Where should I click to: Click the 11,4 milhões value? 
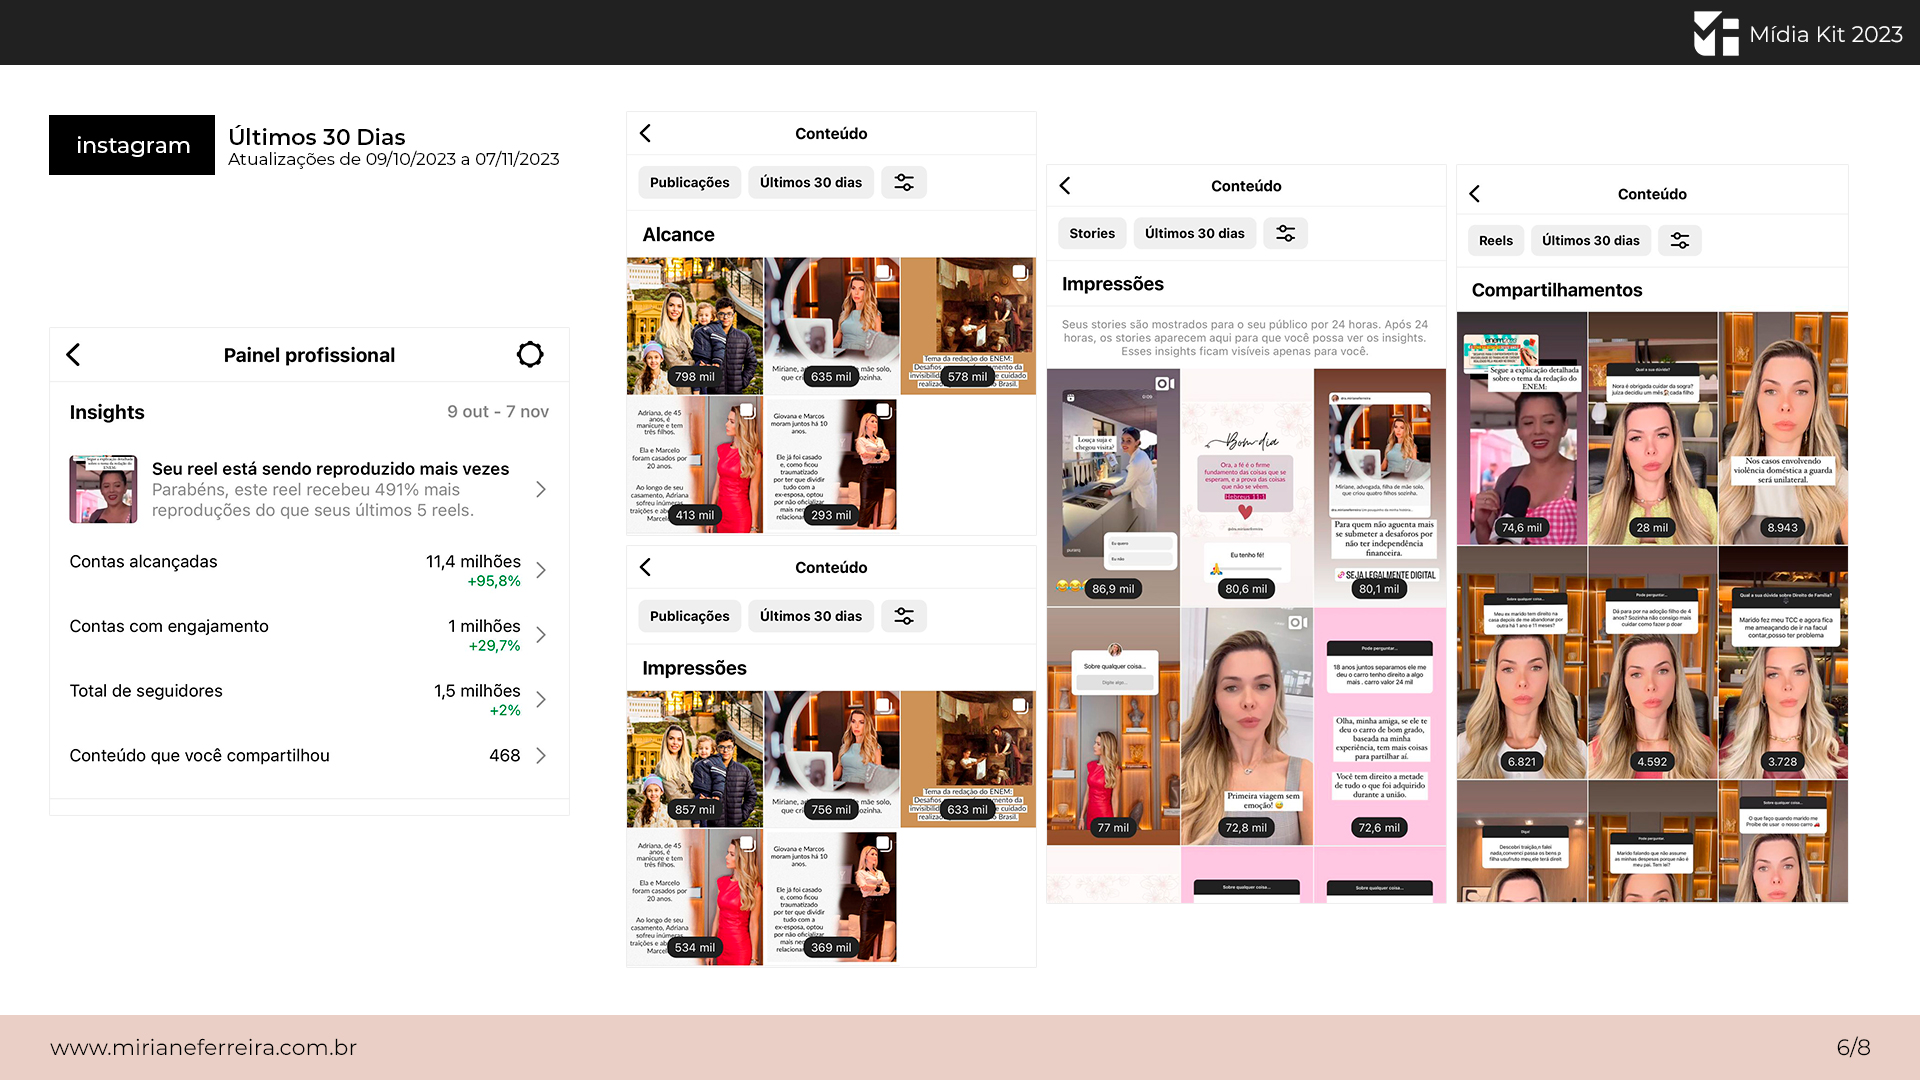coord(473,561)
